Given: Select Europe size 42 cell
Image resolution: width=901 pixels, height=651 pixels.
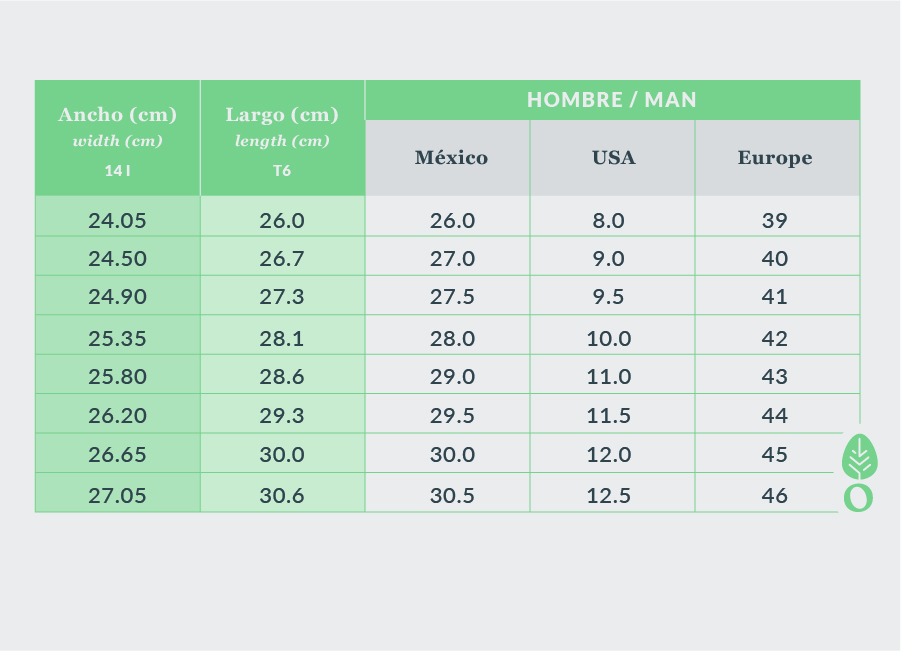Looking at the screenshot, I should point(775,339).
